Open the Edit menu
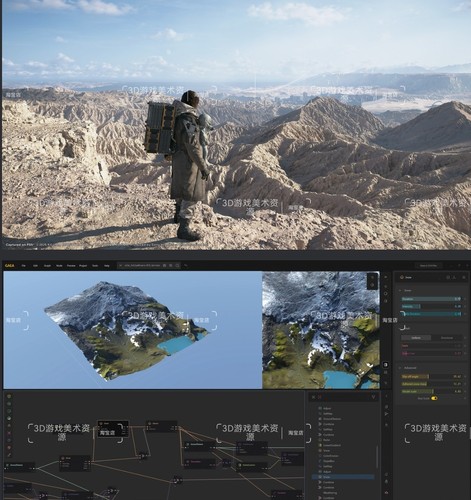This screenshot has height=500, width=471. 35,266
